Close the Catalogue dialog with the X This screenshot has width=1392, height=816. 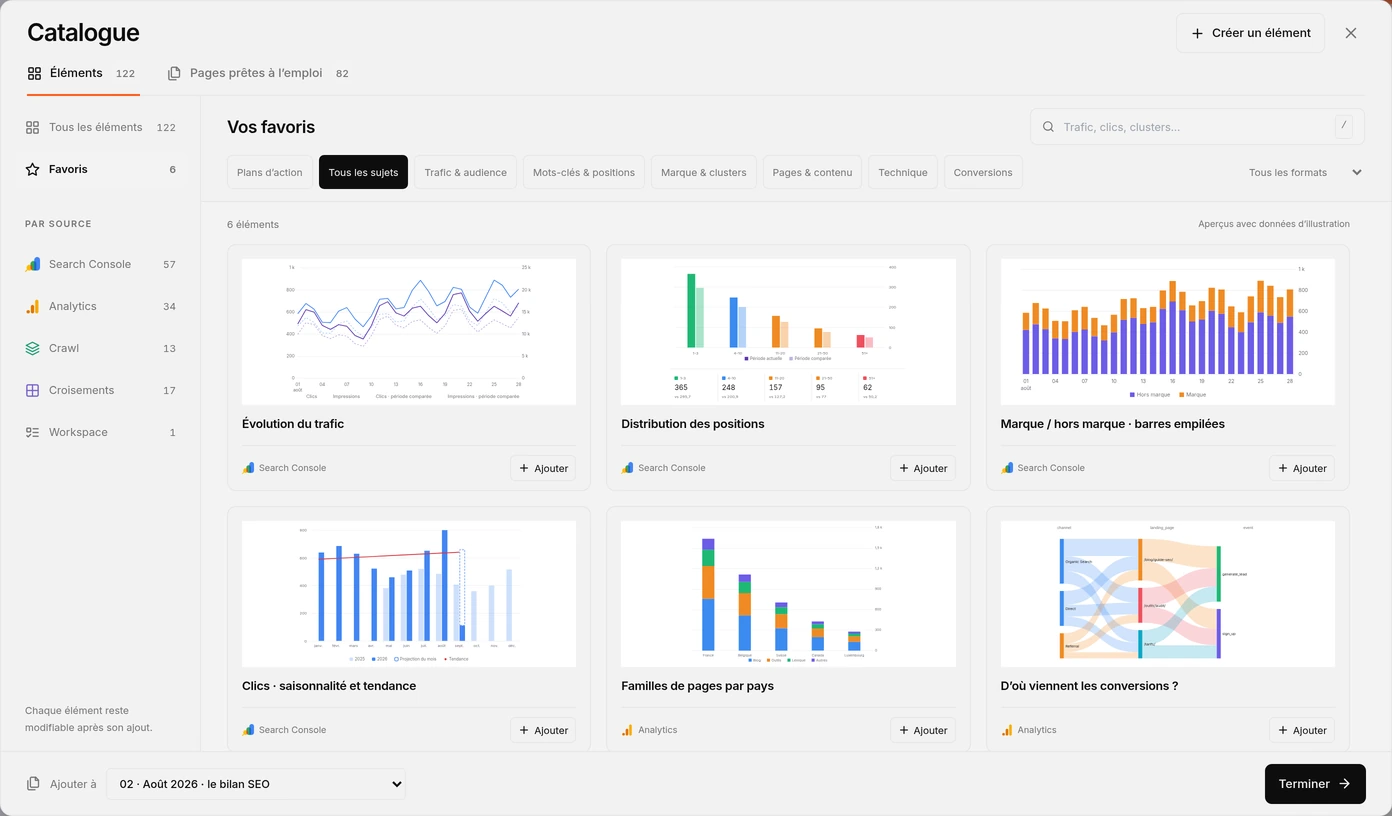click(1351, 33)
